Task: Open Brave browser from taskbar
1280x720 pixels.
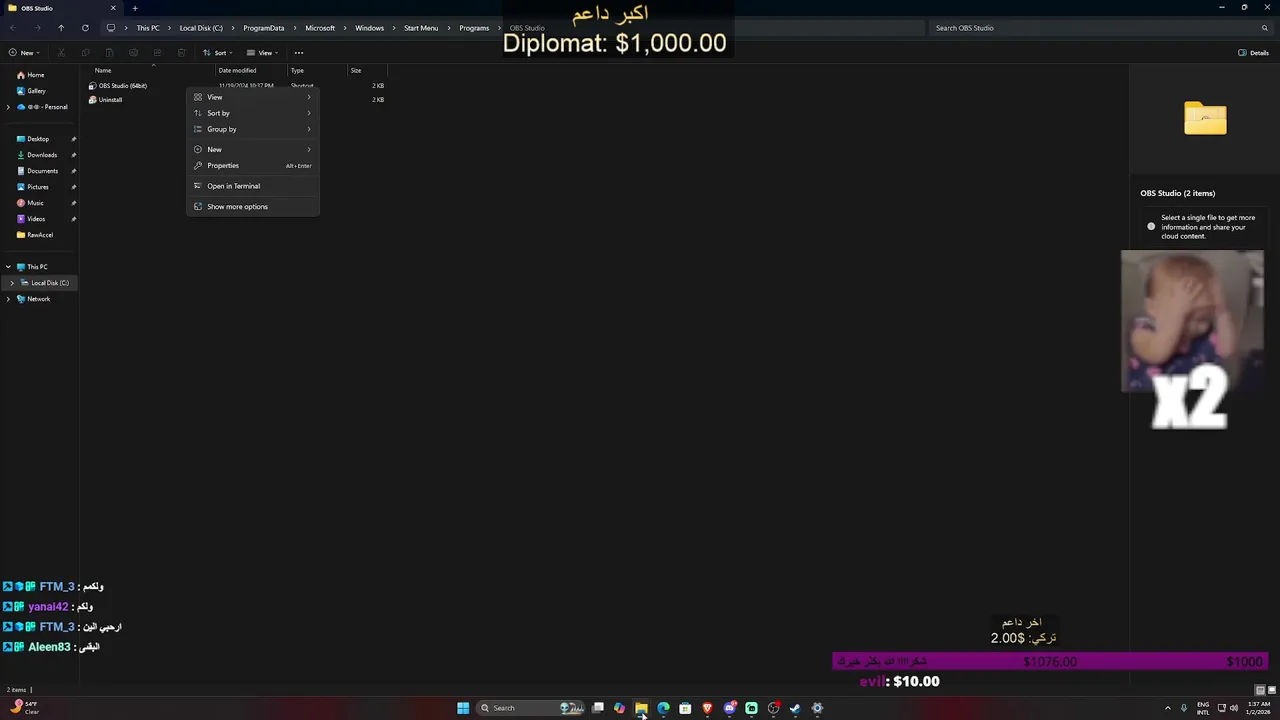Action: point(707,708)
